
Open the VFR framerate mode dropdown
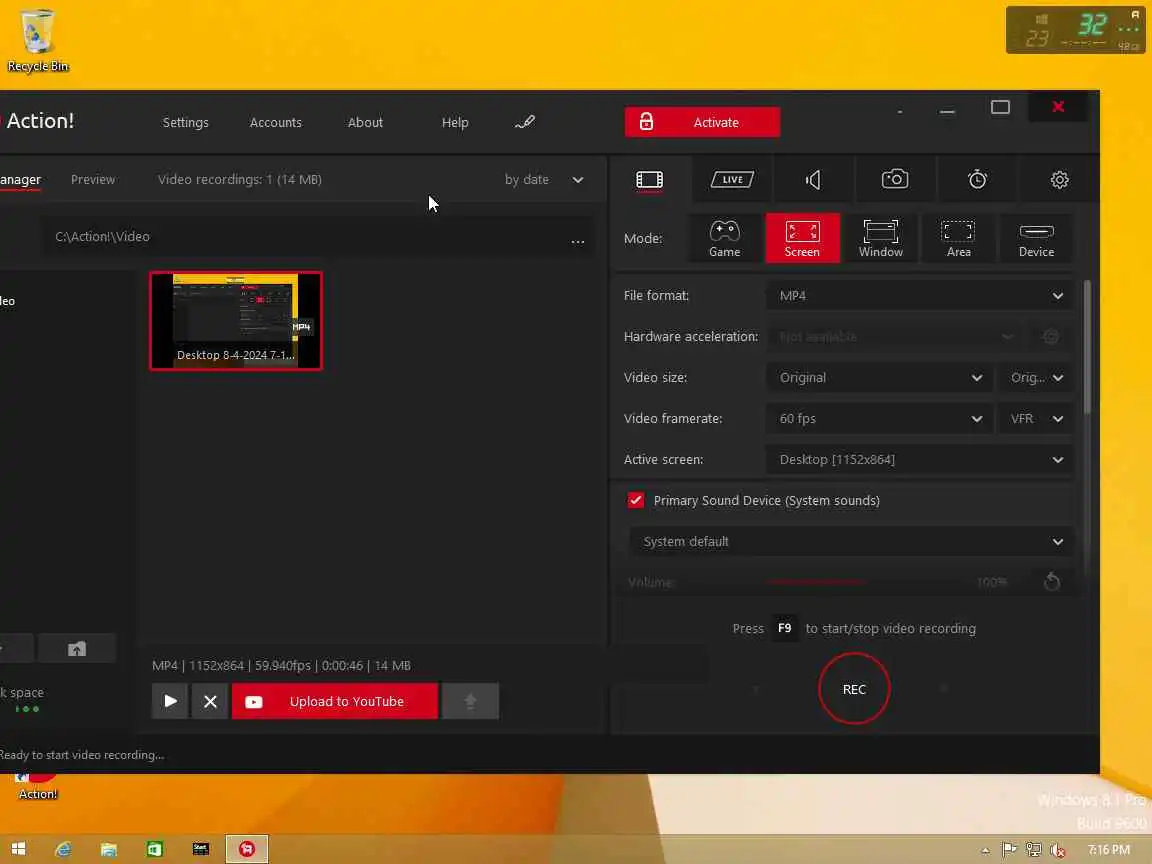(x=1036, y=419)
